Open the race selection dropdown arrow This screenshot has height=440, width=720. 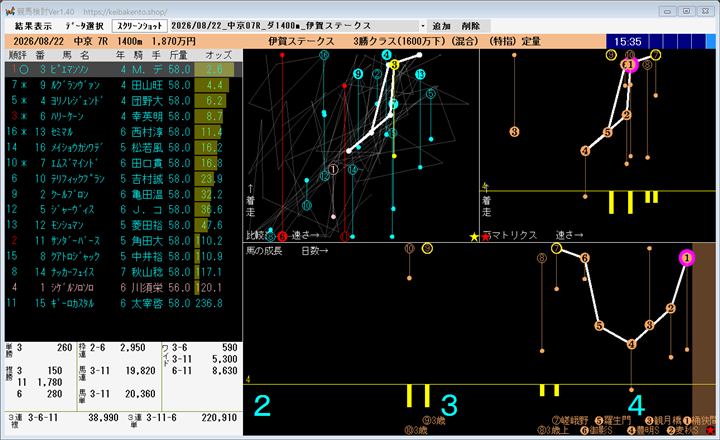(422, 26)
